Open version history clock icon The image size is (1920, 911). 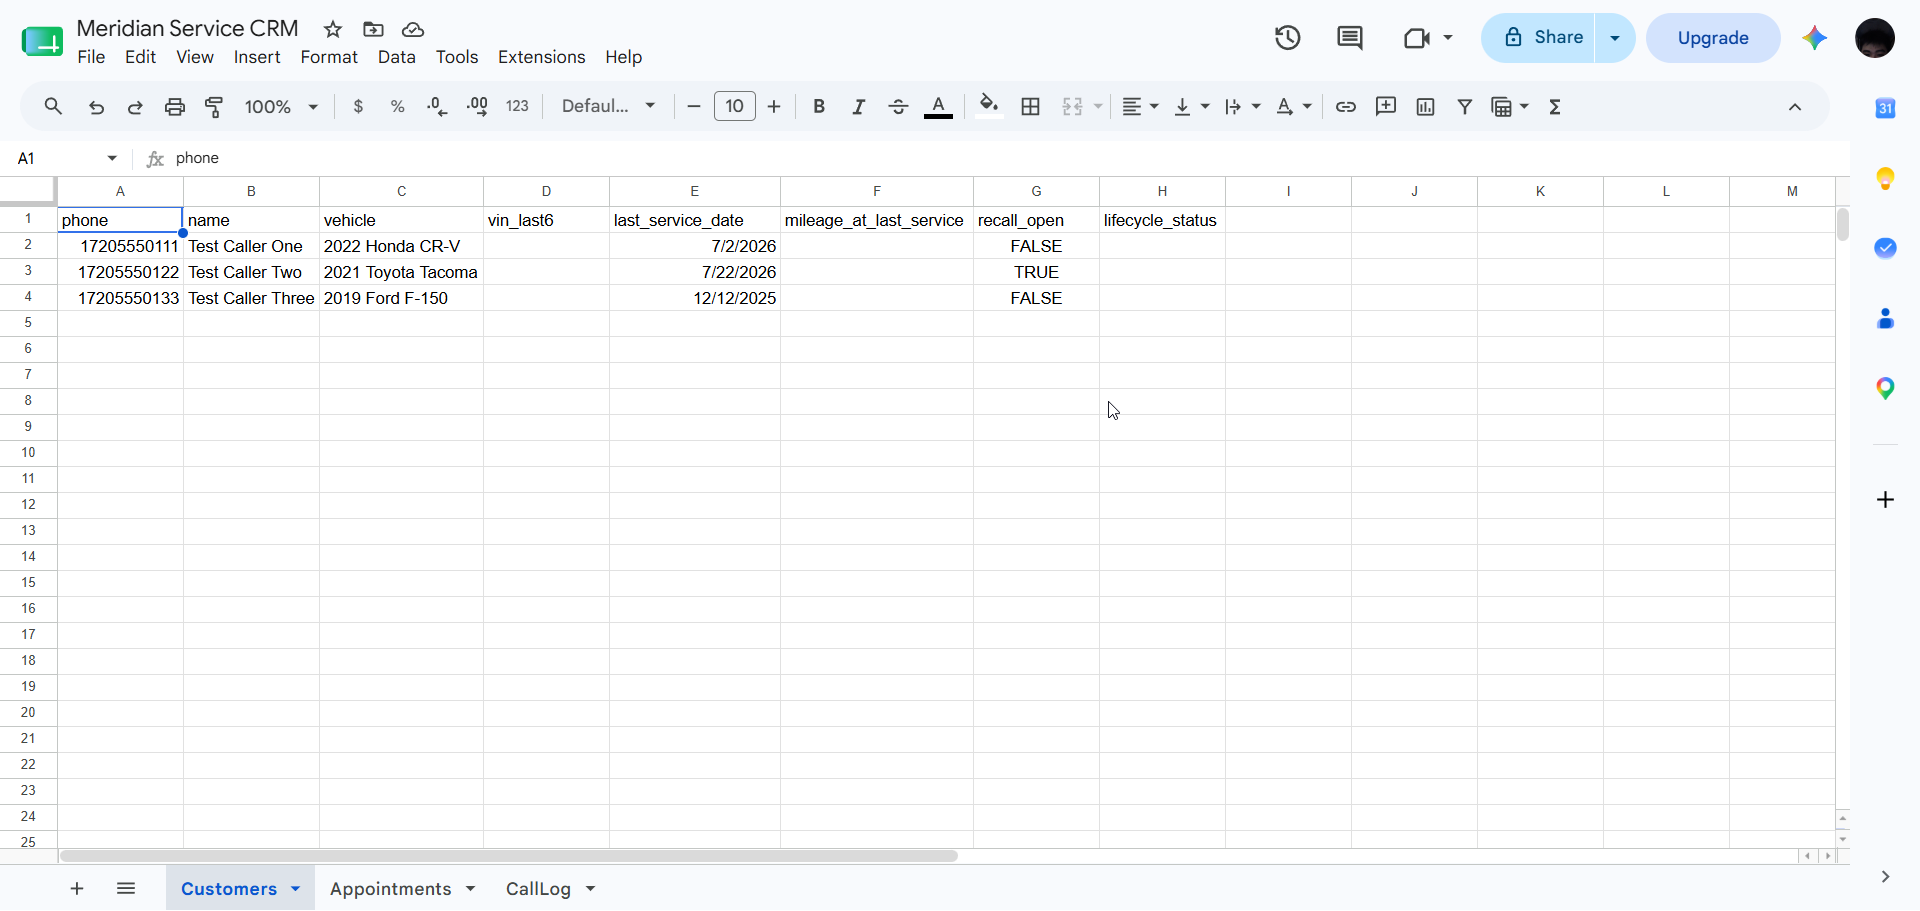click(1288, 38)
